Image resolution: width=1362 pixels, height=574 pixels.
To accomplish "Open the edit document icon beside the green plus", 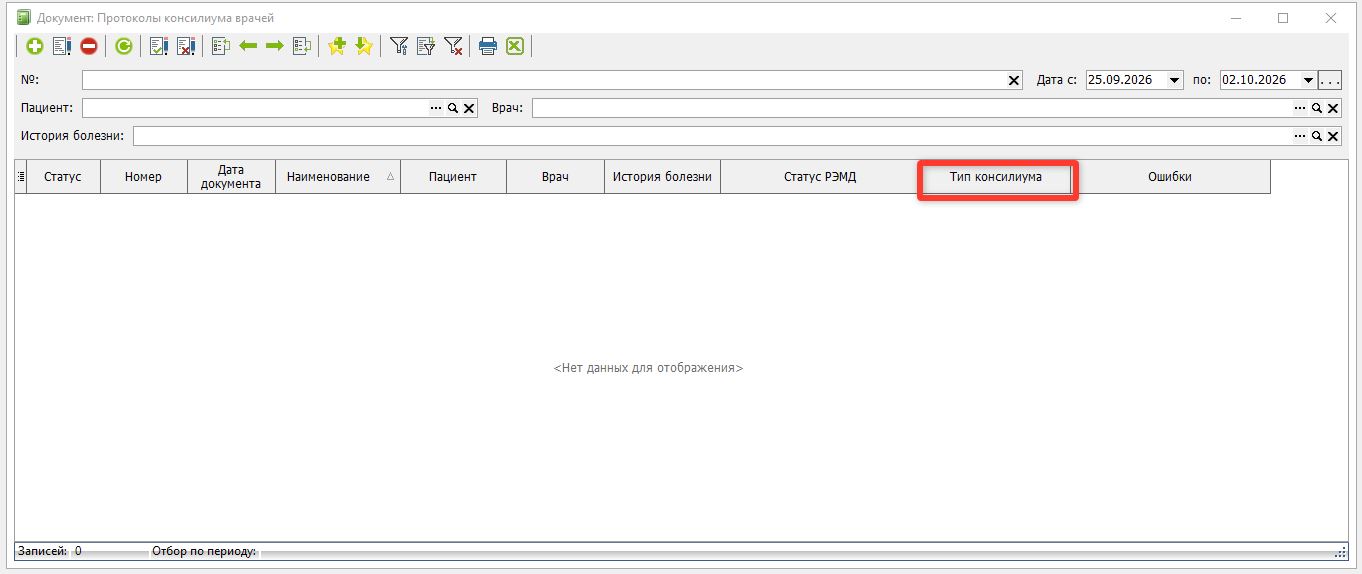I will pos(61,46).
